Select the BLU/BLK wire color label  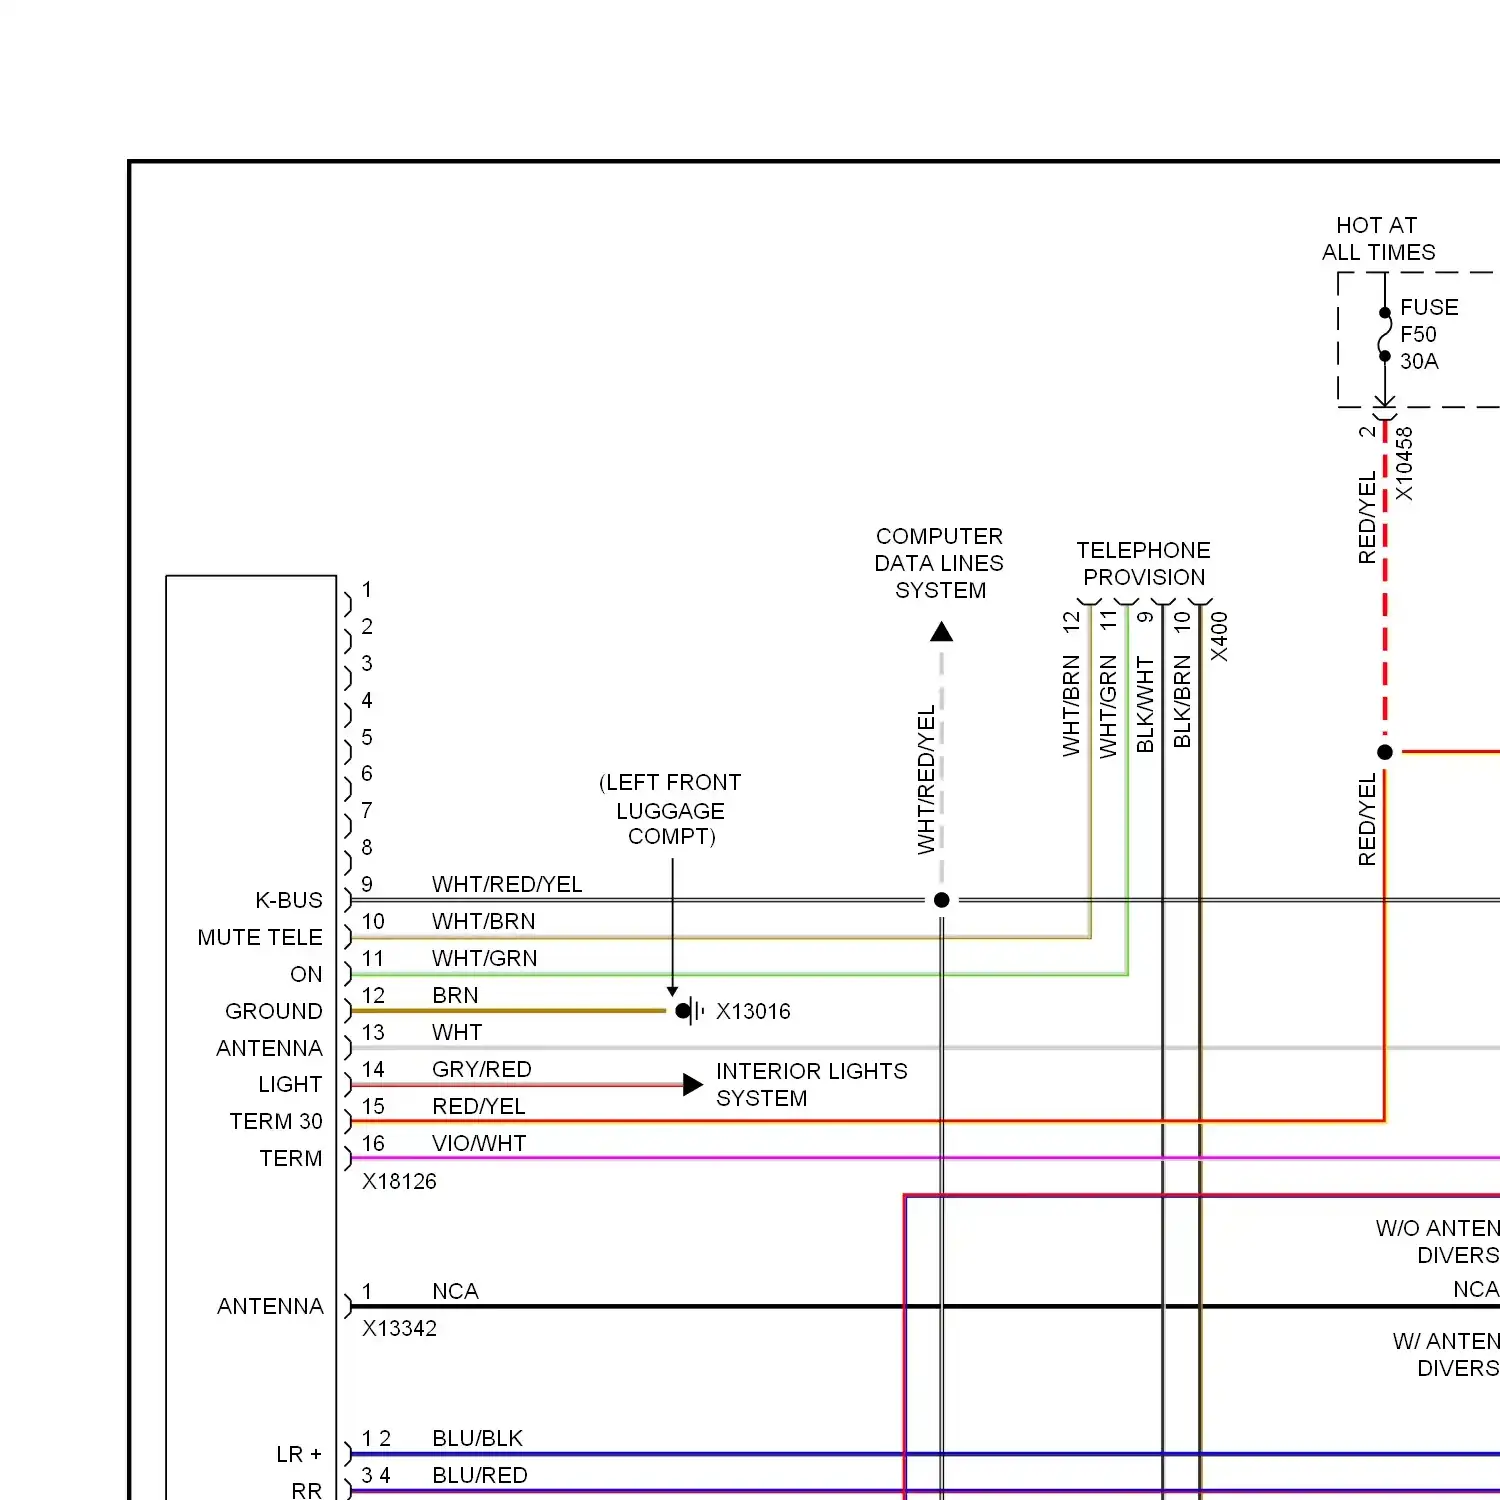coord(477,1438)
